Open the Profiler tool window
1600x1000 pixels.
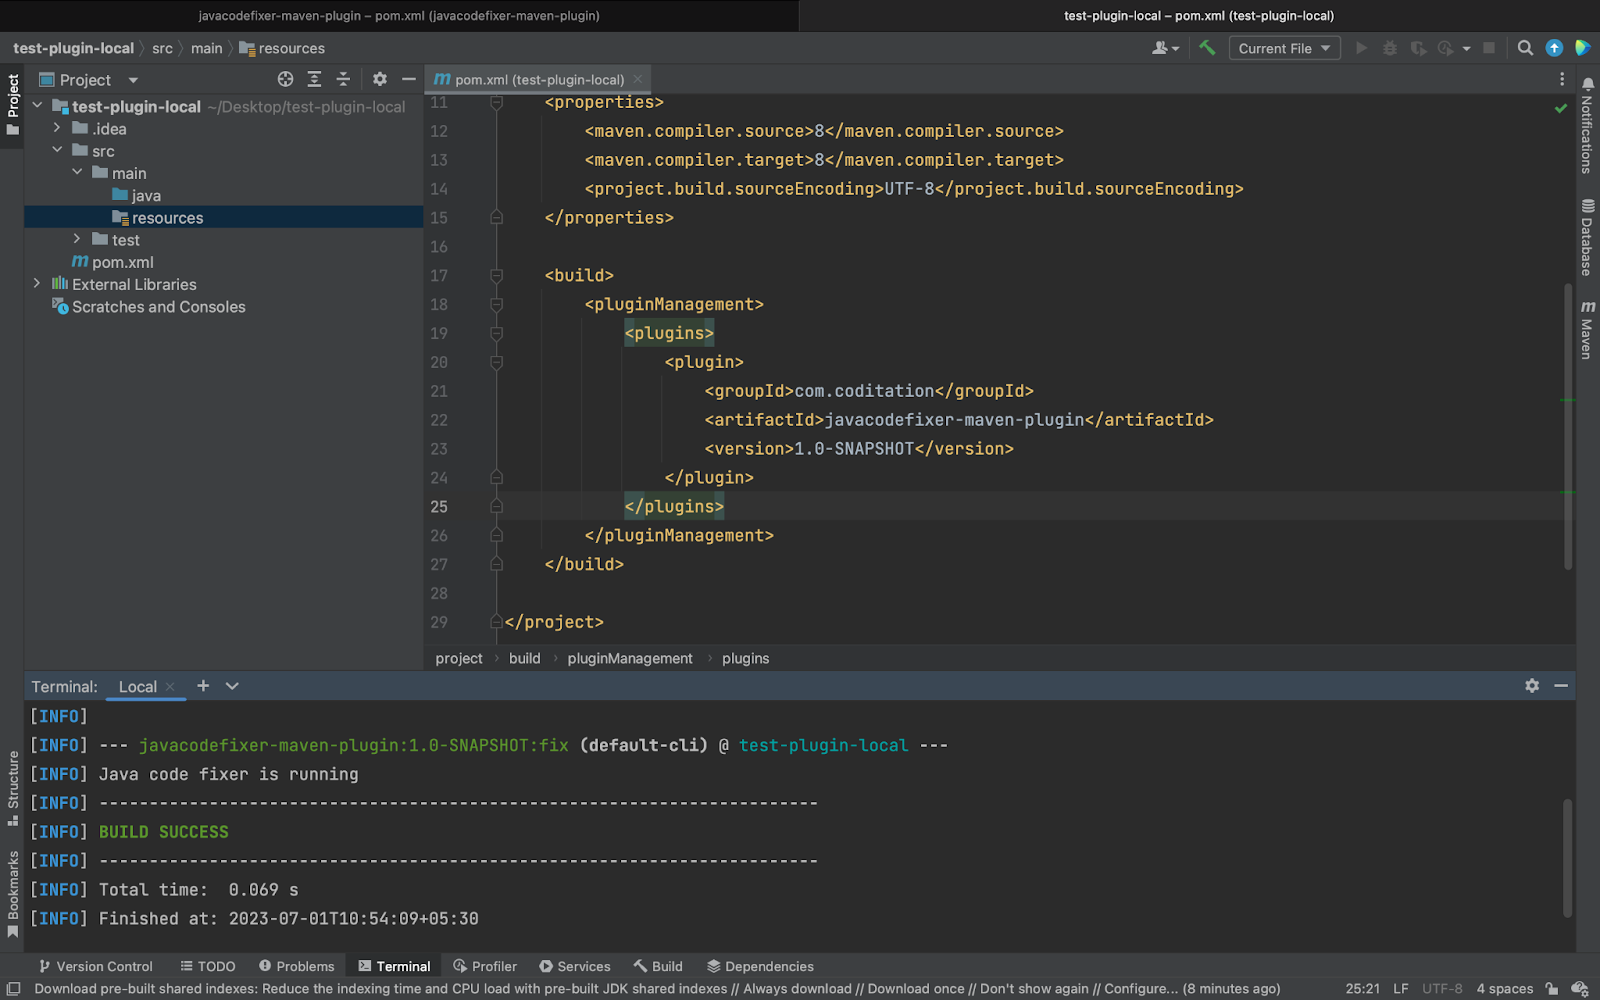[485, 966]
